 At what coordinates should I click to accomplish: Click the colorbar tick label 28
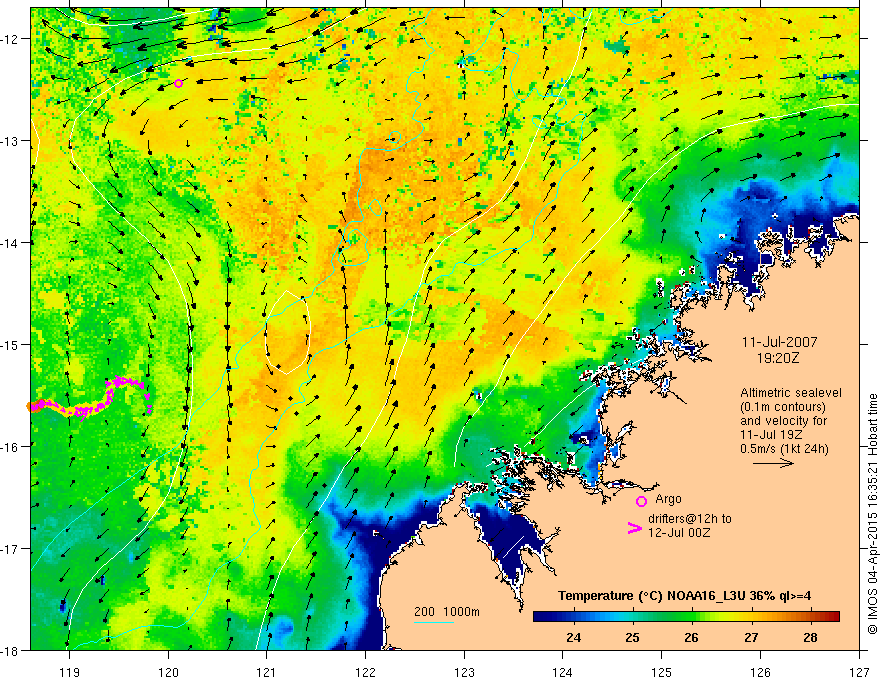810,637
